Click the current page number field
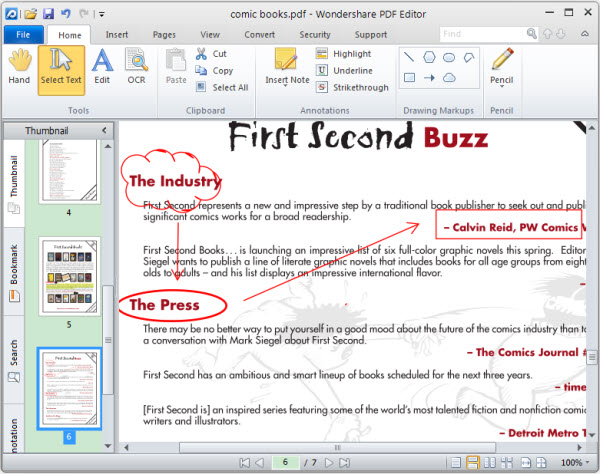The width and height of the screenshot is (600, 474). click(285, 463)
